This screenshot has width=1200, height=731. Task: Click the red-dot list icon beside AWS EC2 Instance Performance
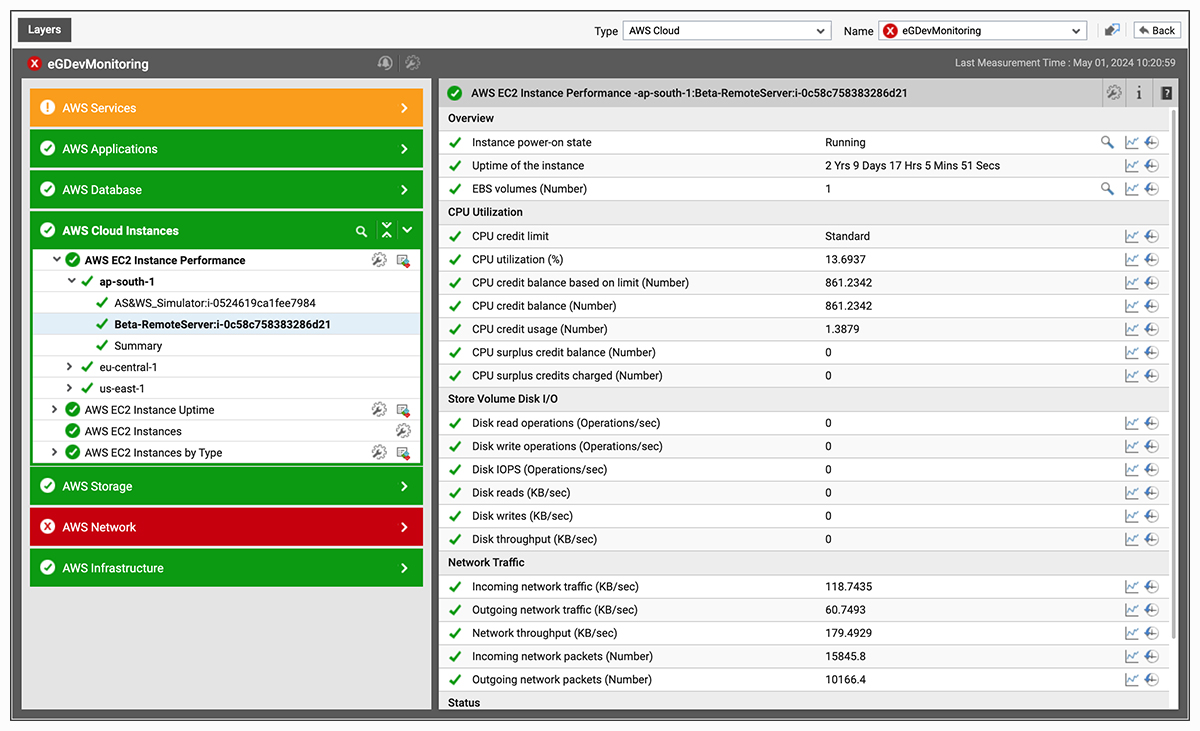(403, 260)
